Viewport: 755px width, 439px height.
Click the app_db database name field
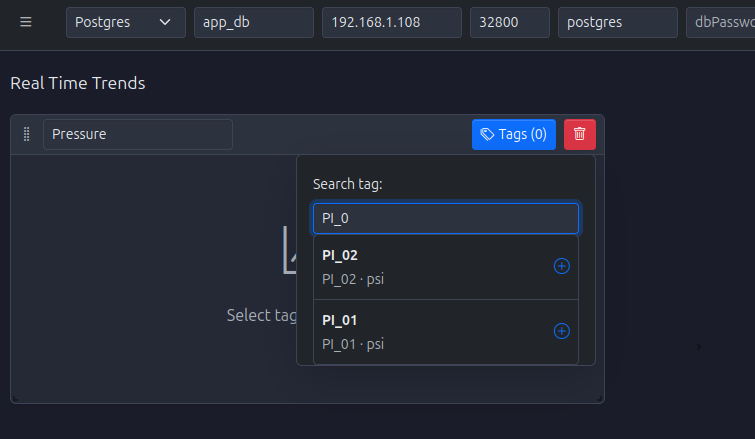coord(254,22)
